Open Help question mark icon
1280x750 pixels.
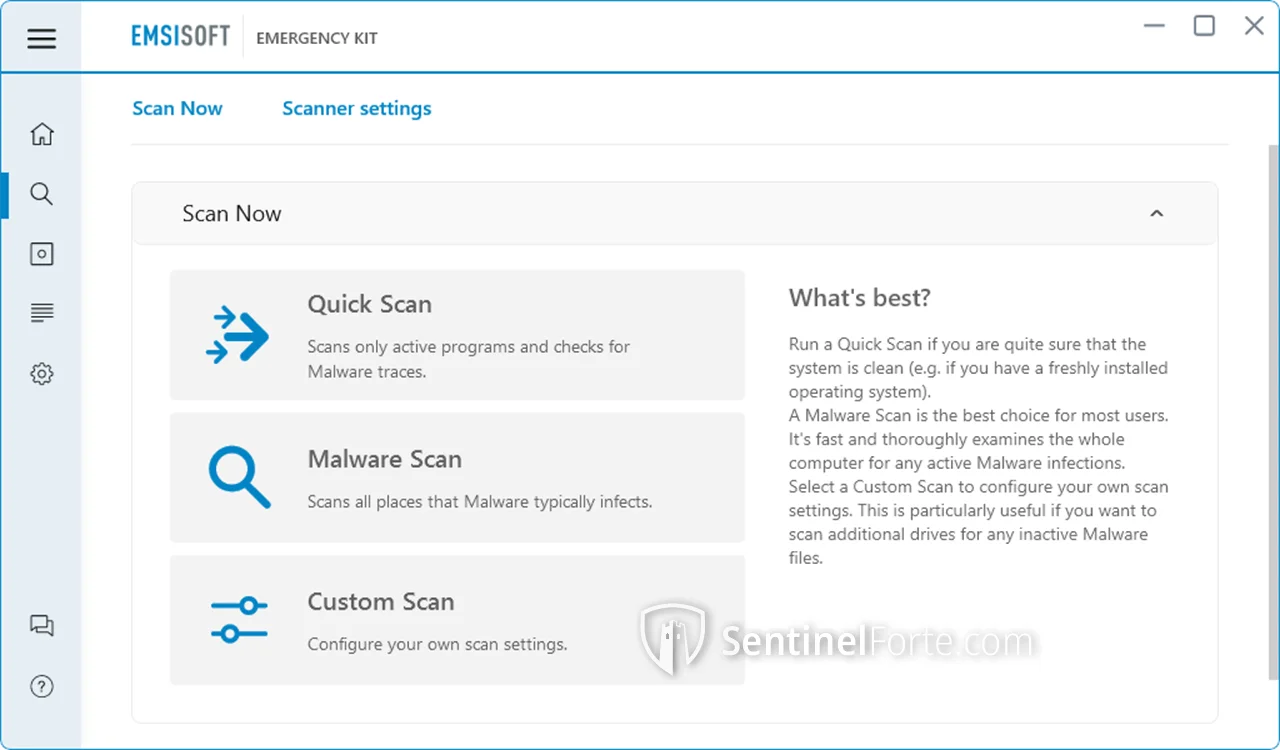(x=41, y=687)
